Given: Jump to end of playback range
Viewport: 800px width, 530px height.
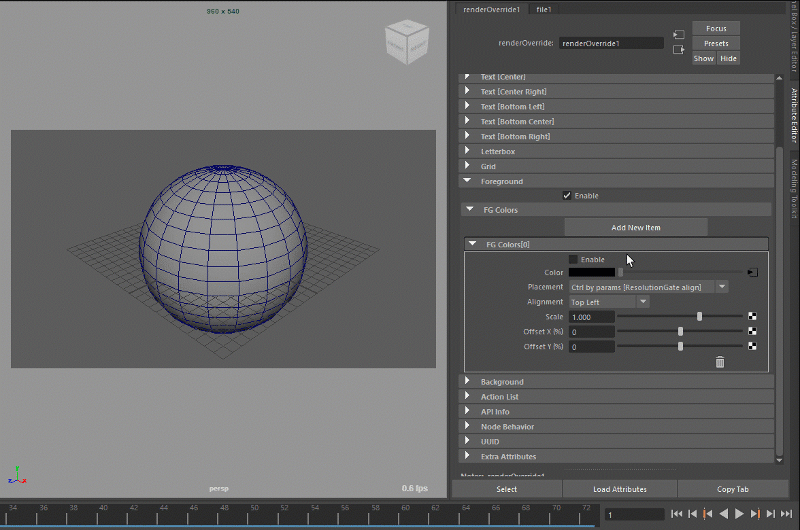Looking at the screenshot, I should click(x=786, y=514).
